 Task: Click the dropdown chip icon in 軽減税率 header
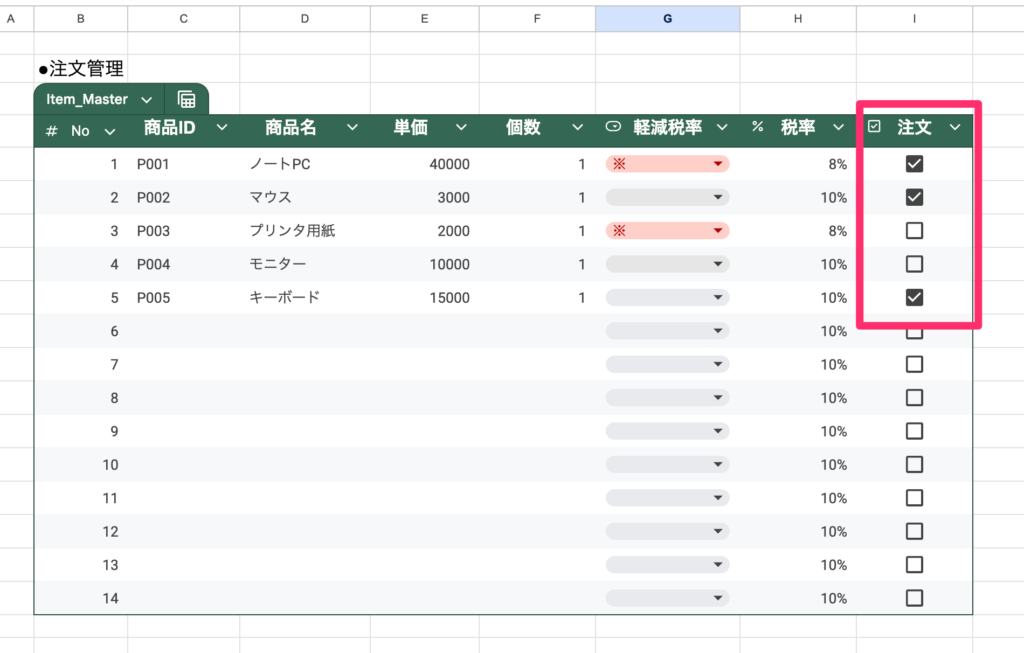[613, 127]
